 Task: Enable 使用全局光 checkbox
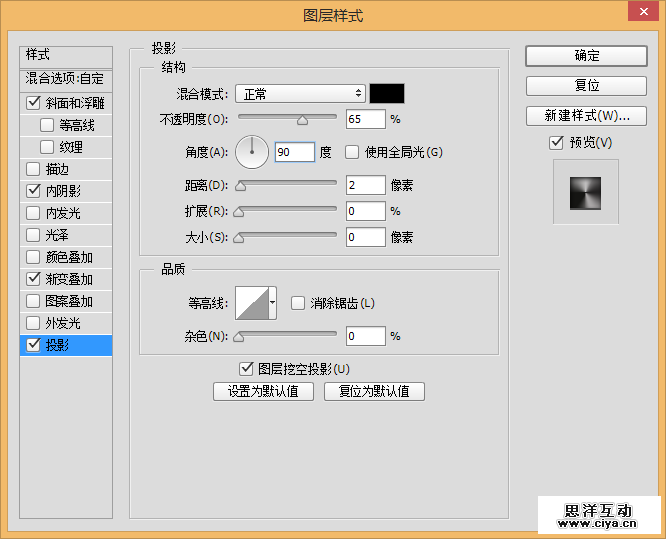(x=352, y=153)
